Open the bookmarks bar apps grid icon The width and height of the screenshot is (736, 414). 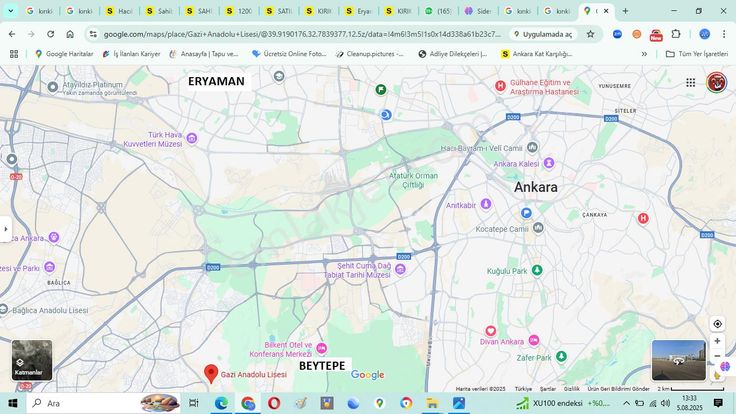point(14,54)
